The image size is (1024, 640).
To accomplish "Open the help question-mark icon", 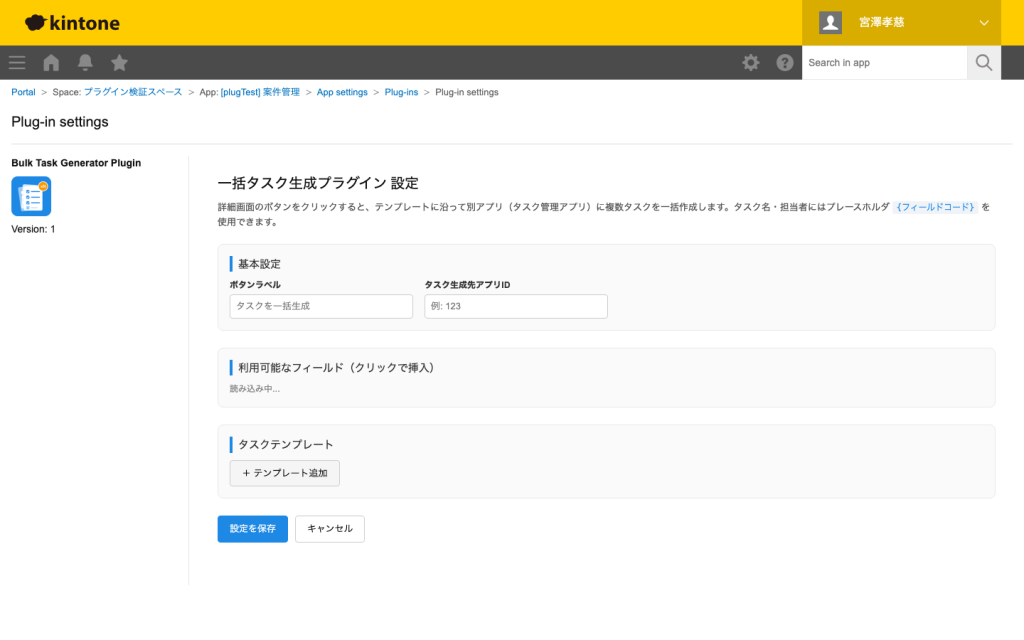I will [x=785, y=62].
